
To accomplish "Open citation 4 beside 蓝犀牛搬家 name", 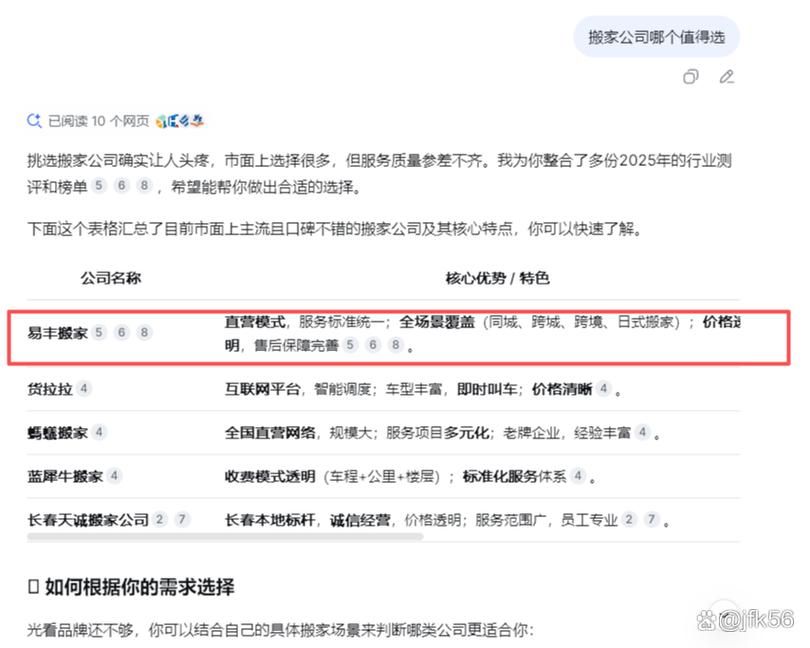I will pos(114,475).
